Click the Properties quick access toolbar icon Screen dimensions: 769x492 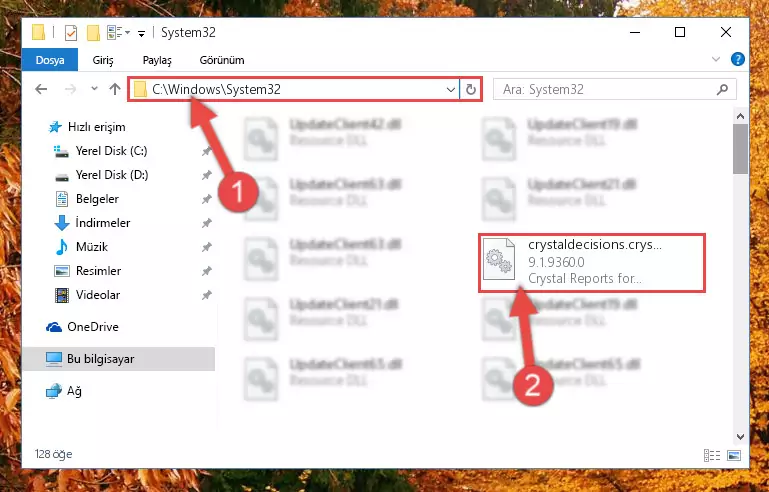tap(71, 33)
